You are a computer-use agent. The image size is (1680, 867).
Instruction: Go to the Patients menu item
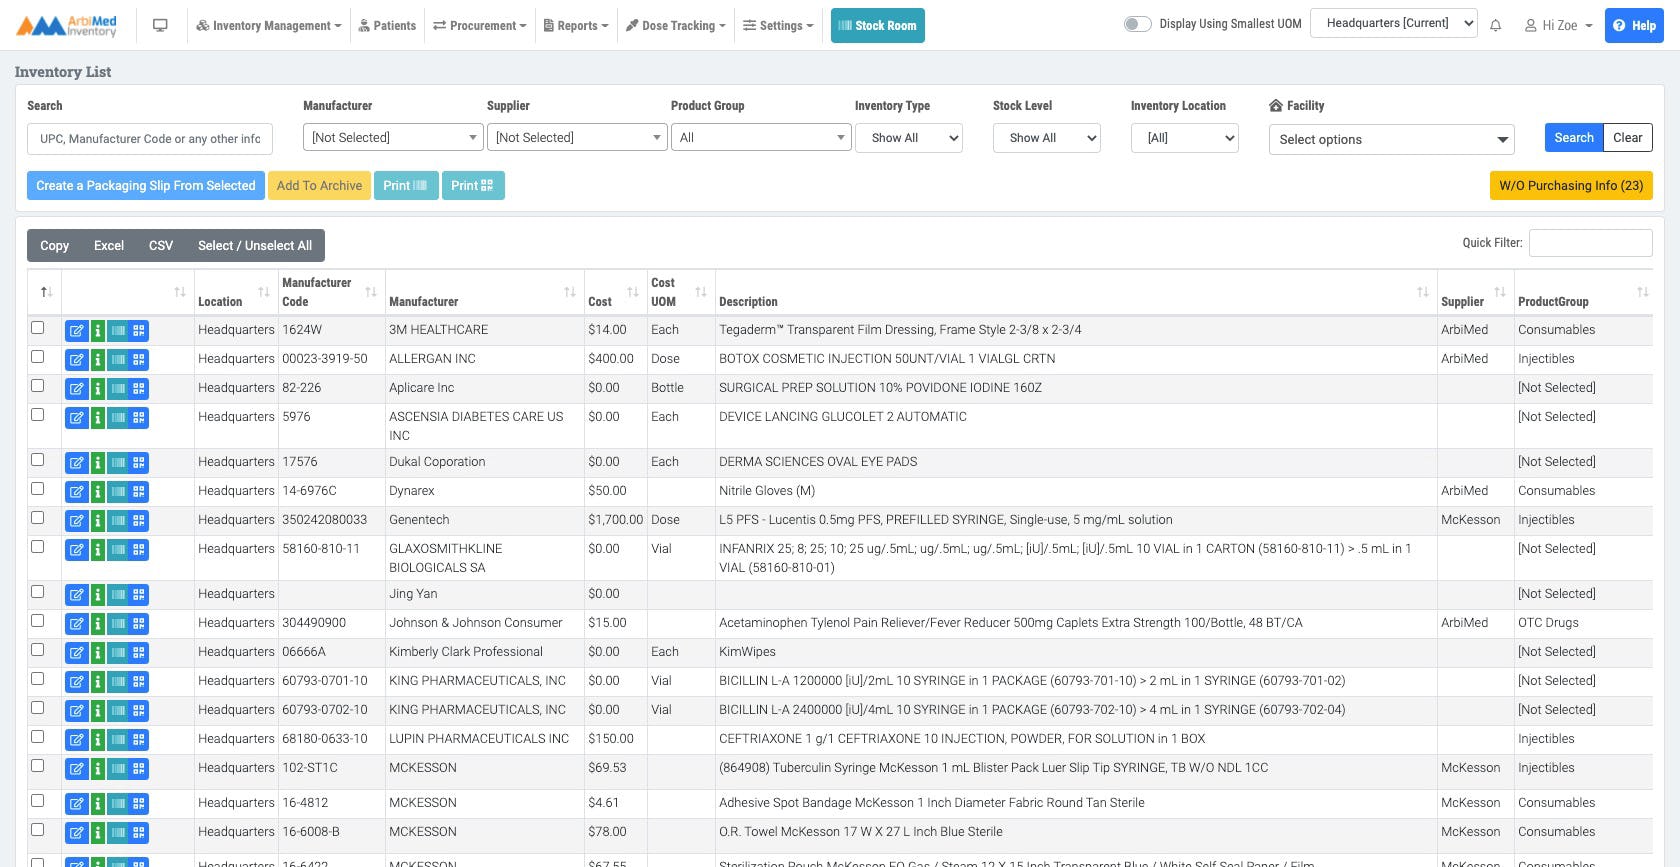point(387,26)
